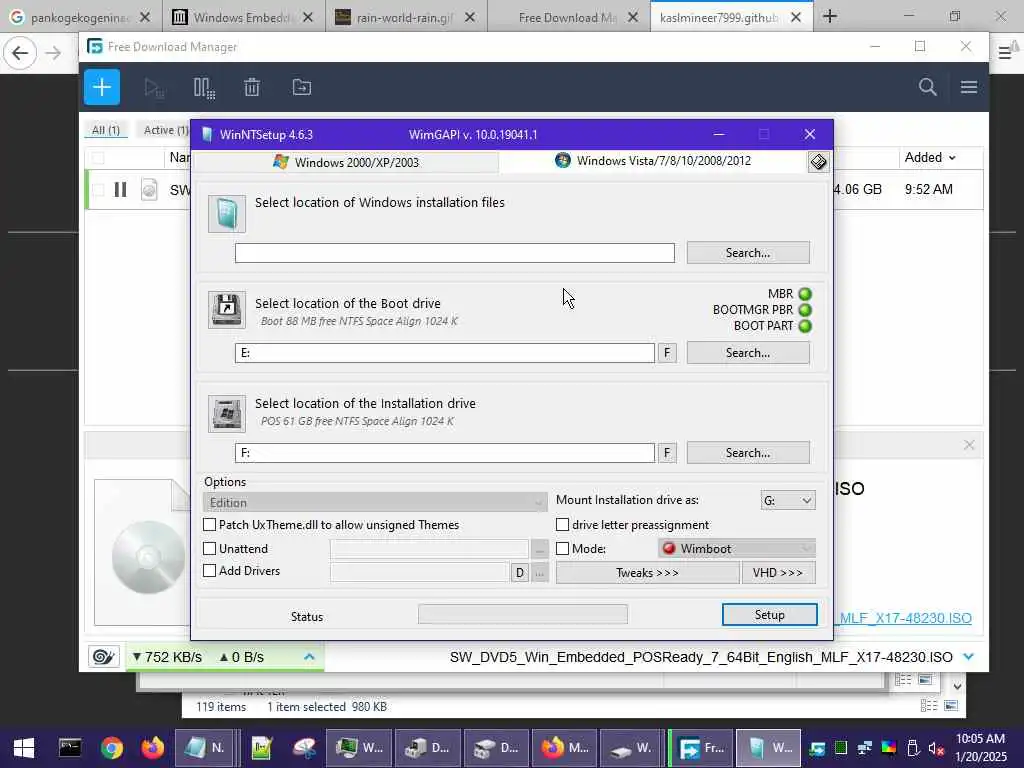Open the hamburger menu in Free Download Manager
Screen dimensions: 1024x768
click(x=968, y=87)
